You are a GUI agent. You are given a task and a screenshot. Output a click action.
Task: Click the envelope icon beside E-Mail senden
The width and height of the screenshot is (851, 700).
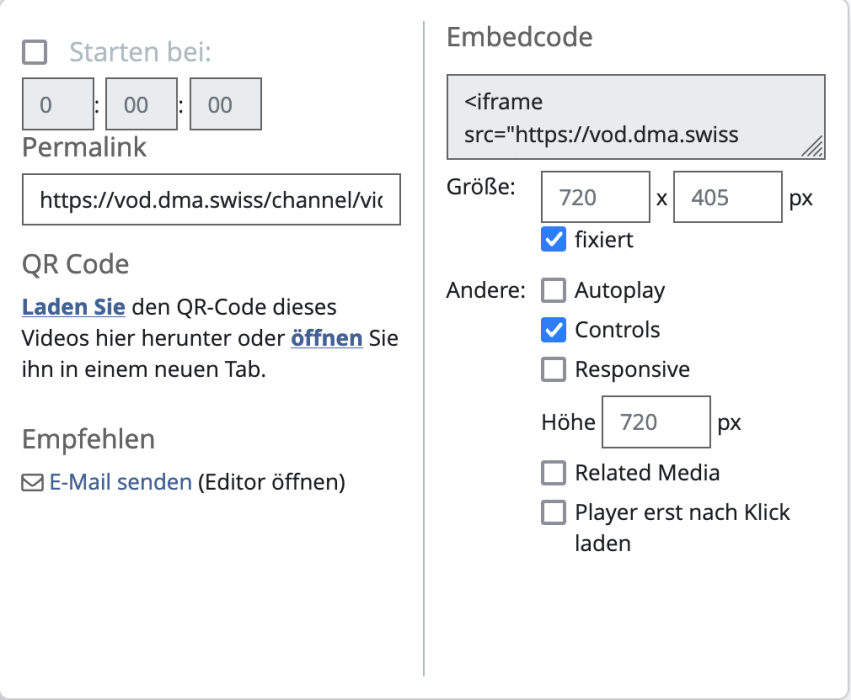33,483
